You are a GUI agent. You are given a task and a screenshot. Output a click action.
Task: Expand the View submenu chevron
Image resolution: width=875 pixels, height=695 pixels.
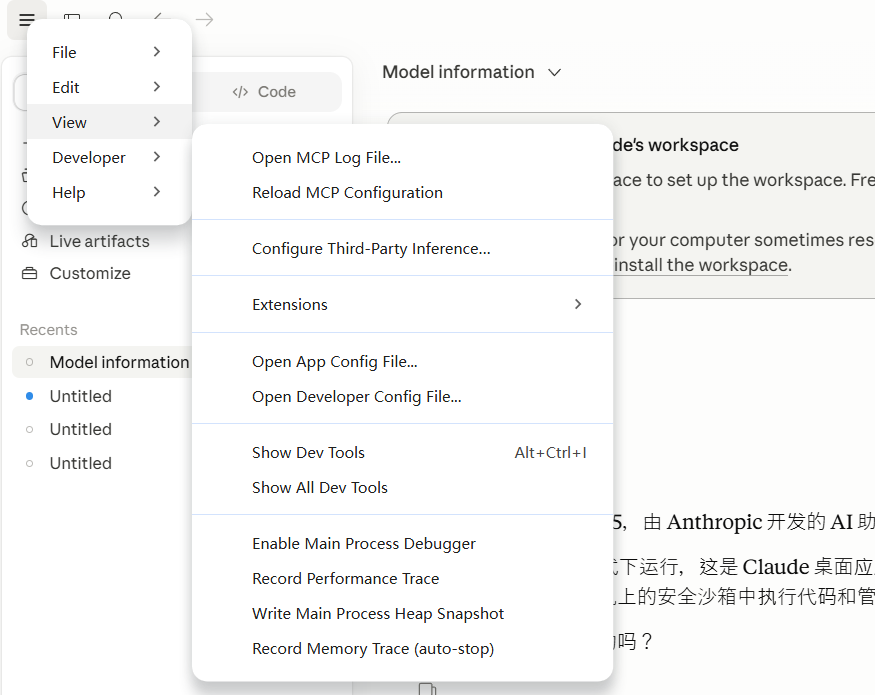click(157, 122)
